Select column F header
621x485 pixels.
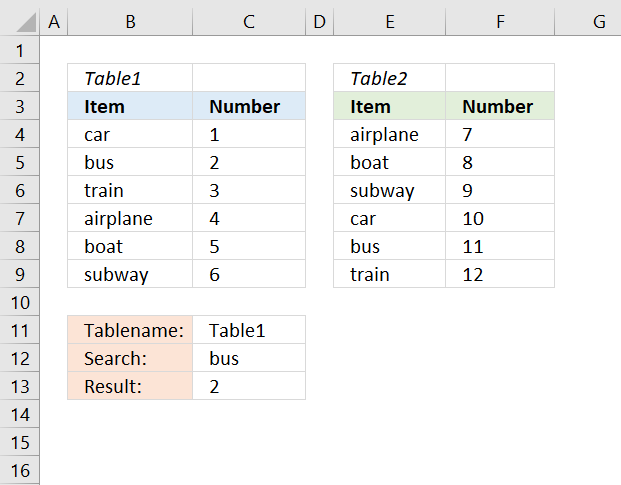(499, 20)
